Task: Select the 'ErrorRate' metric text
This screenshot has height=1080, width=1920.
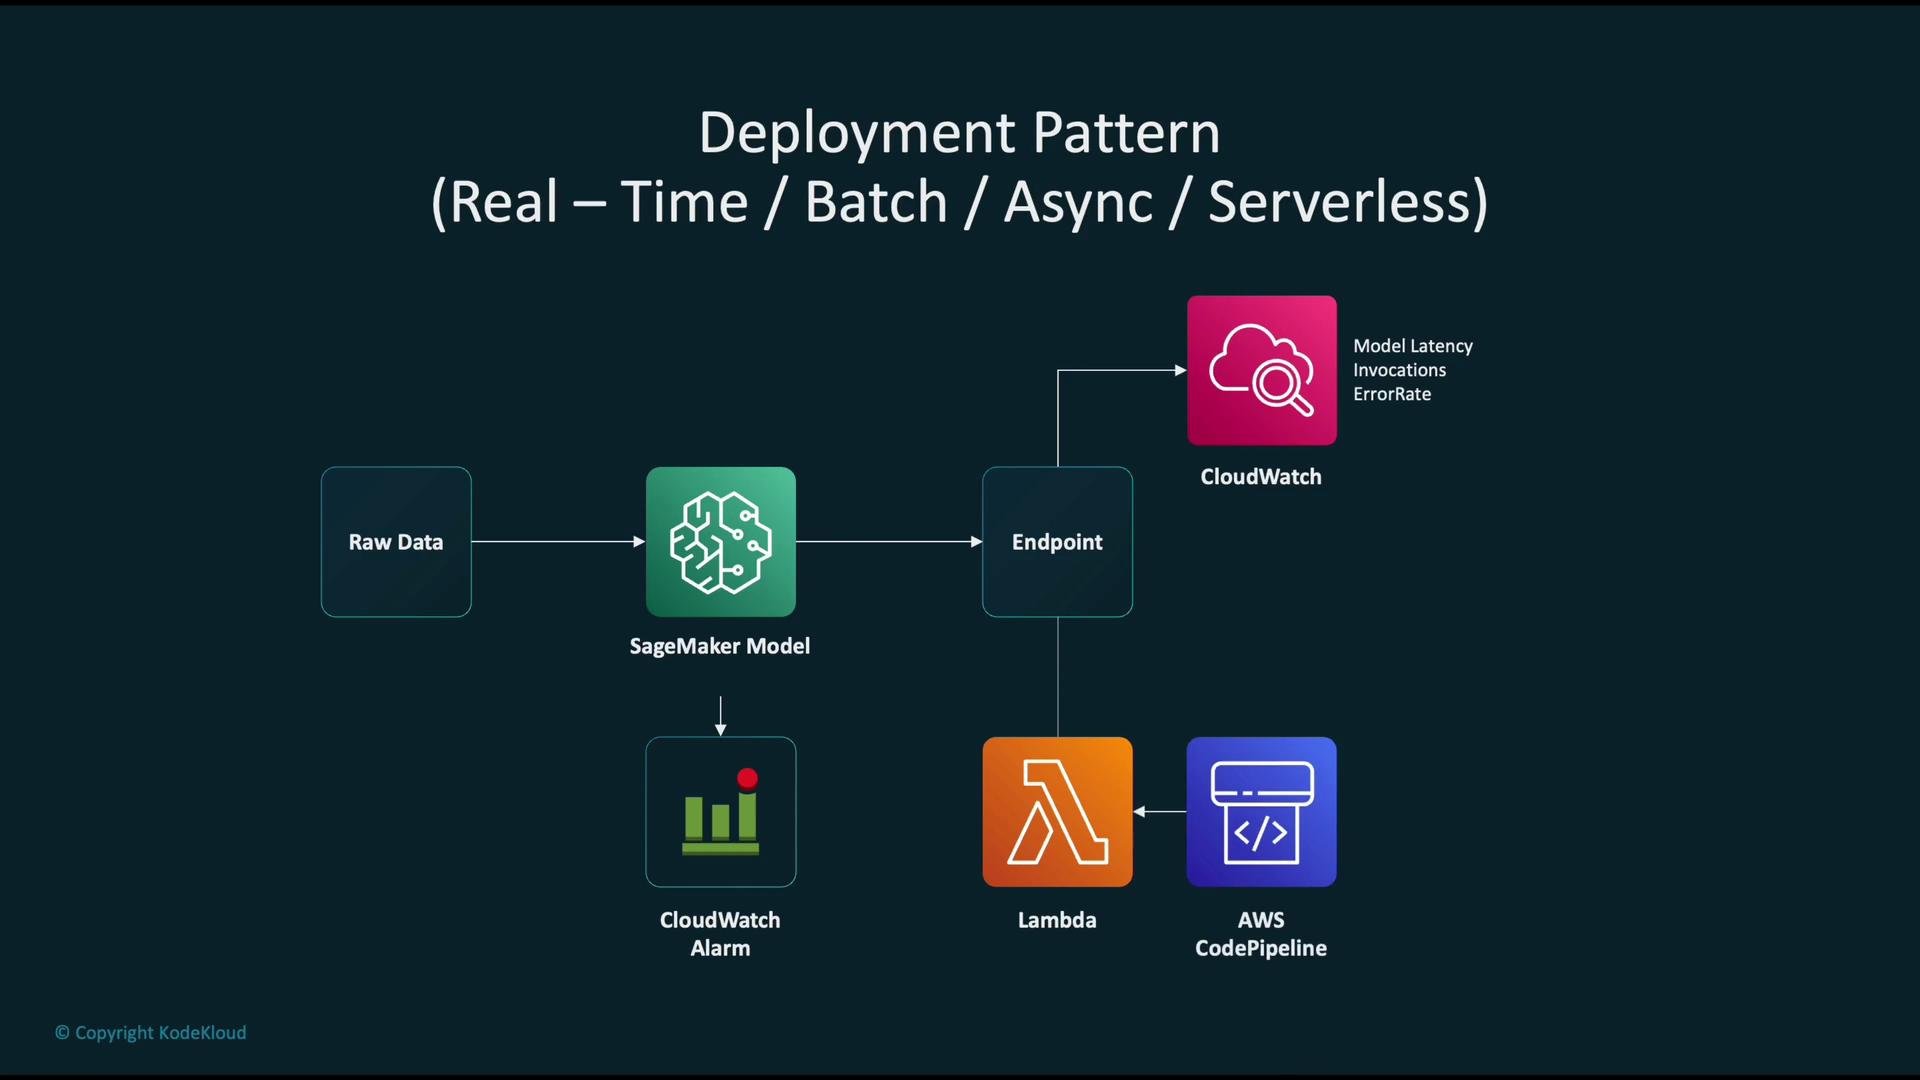Action: tap(1392, 394)
